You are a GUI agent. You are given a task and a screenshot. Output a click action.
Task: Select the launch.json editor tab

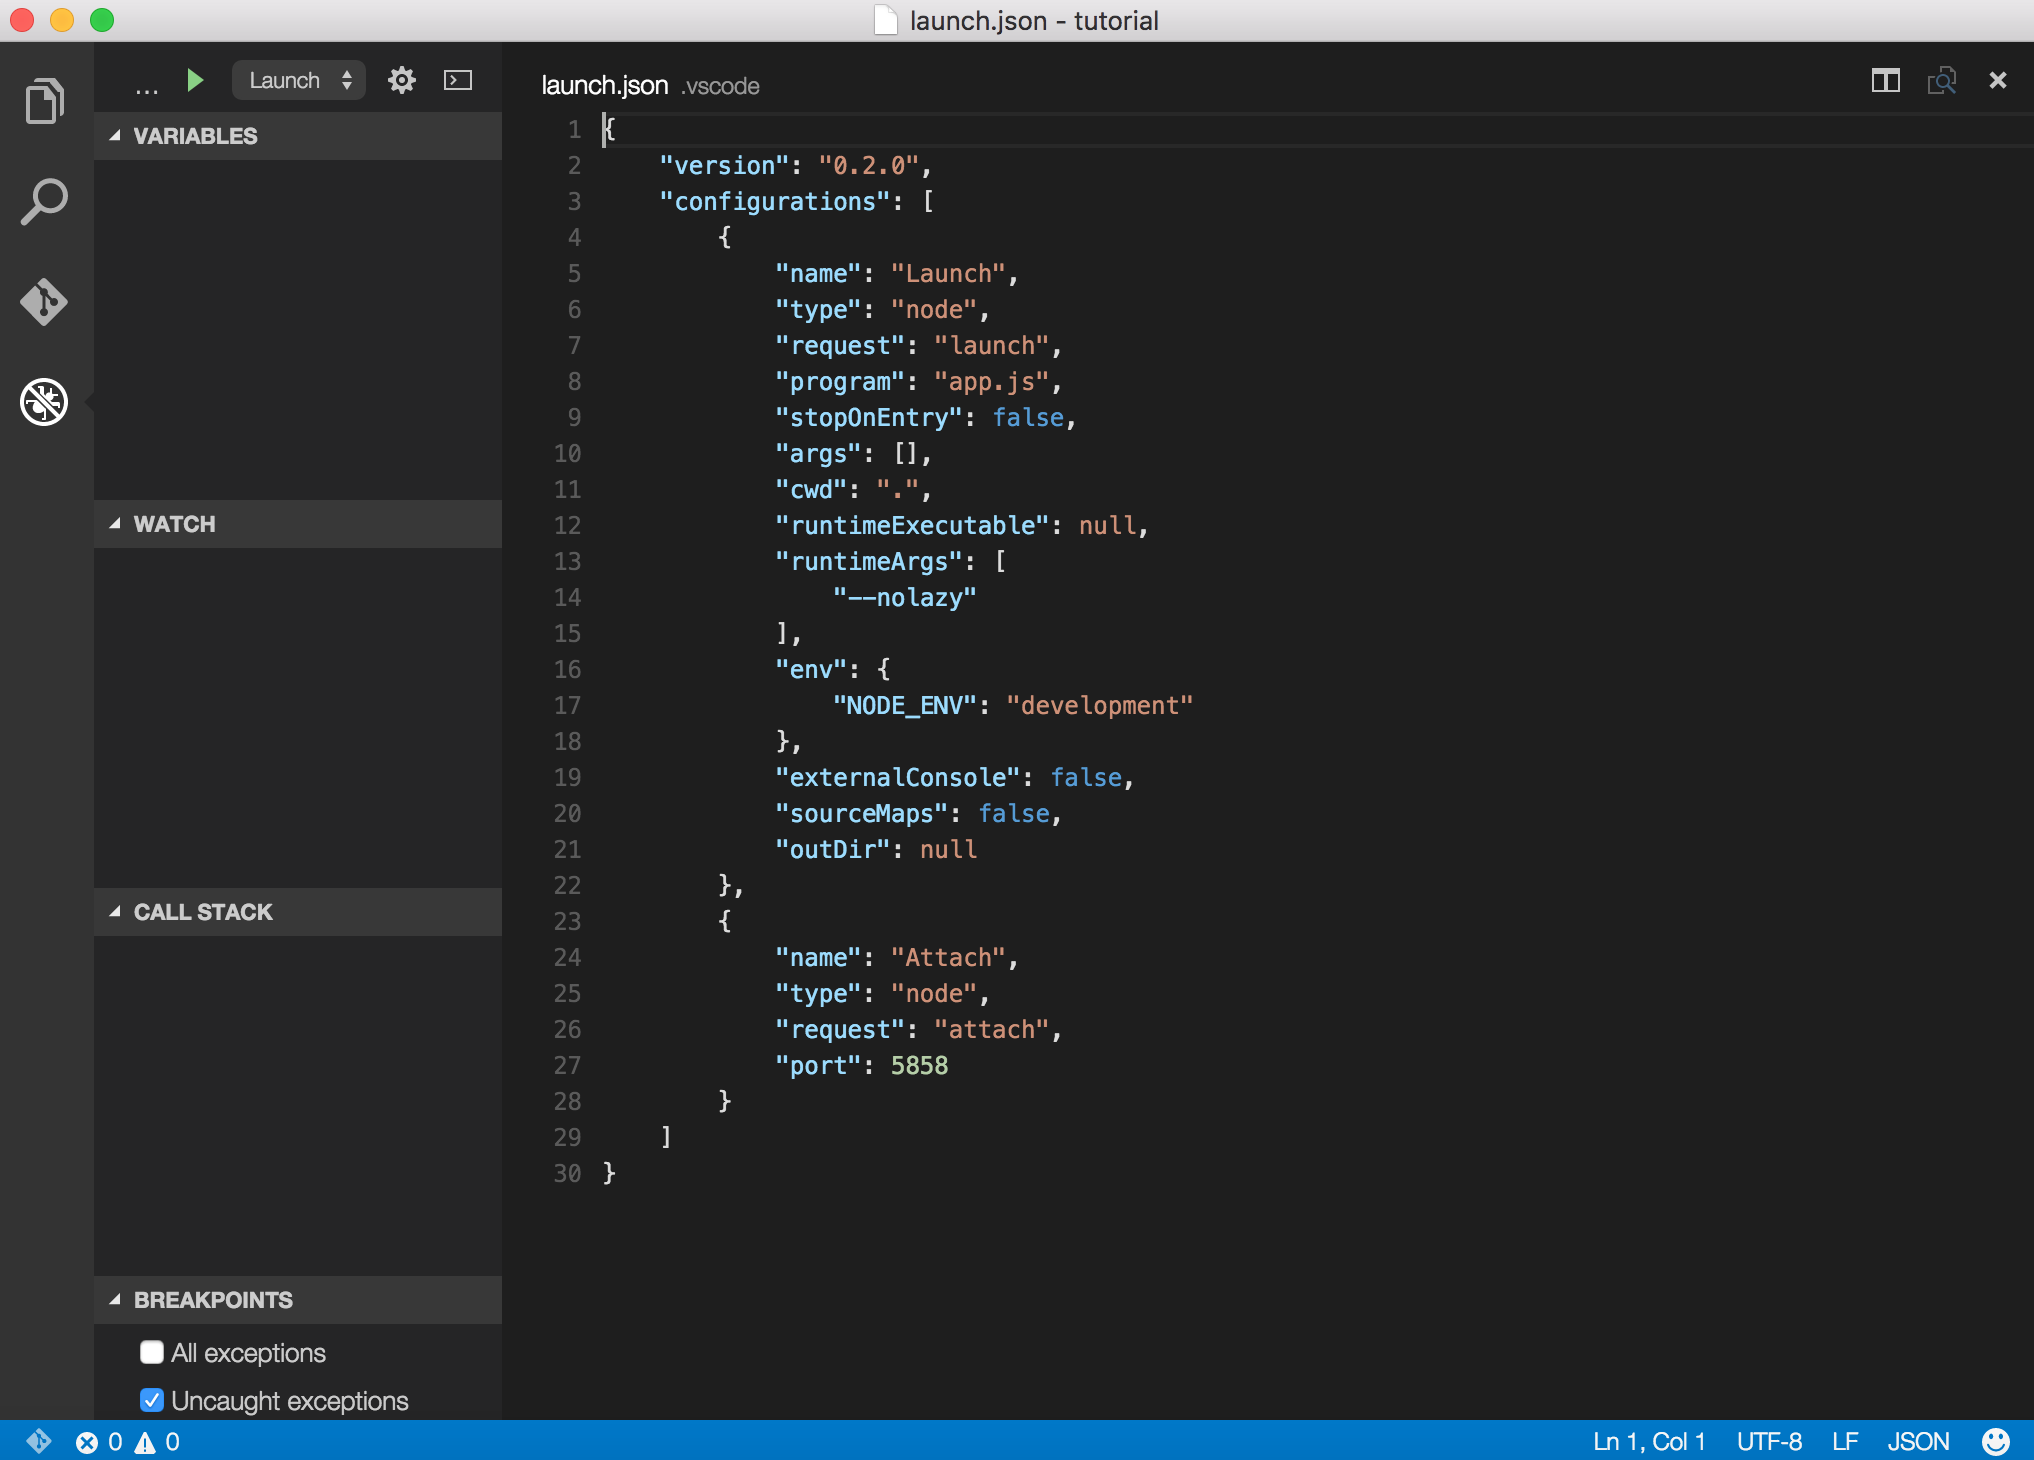(x=604, y=85)
